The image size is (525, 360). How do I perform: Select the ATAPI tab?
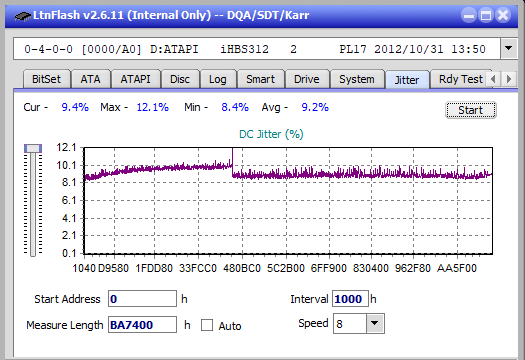135,79
